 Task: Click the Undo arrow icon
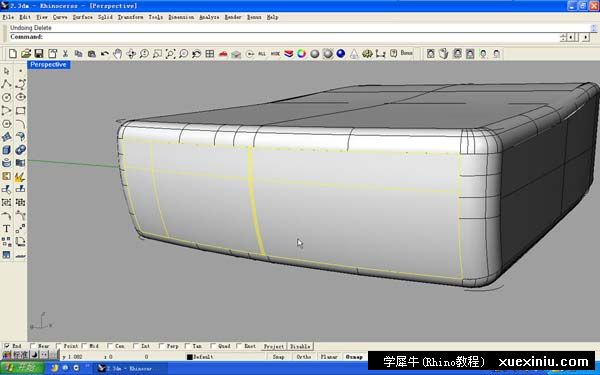[104, 54]
